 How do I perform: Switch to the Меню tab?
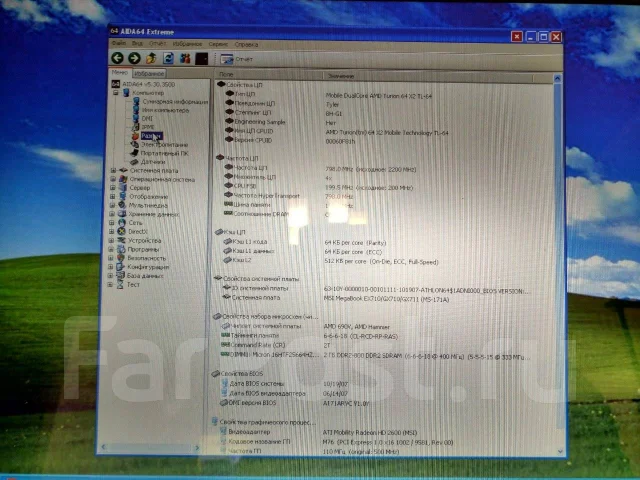(x=120, y=72)
